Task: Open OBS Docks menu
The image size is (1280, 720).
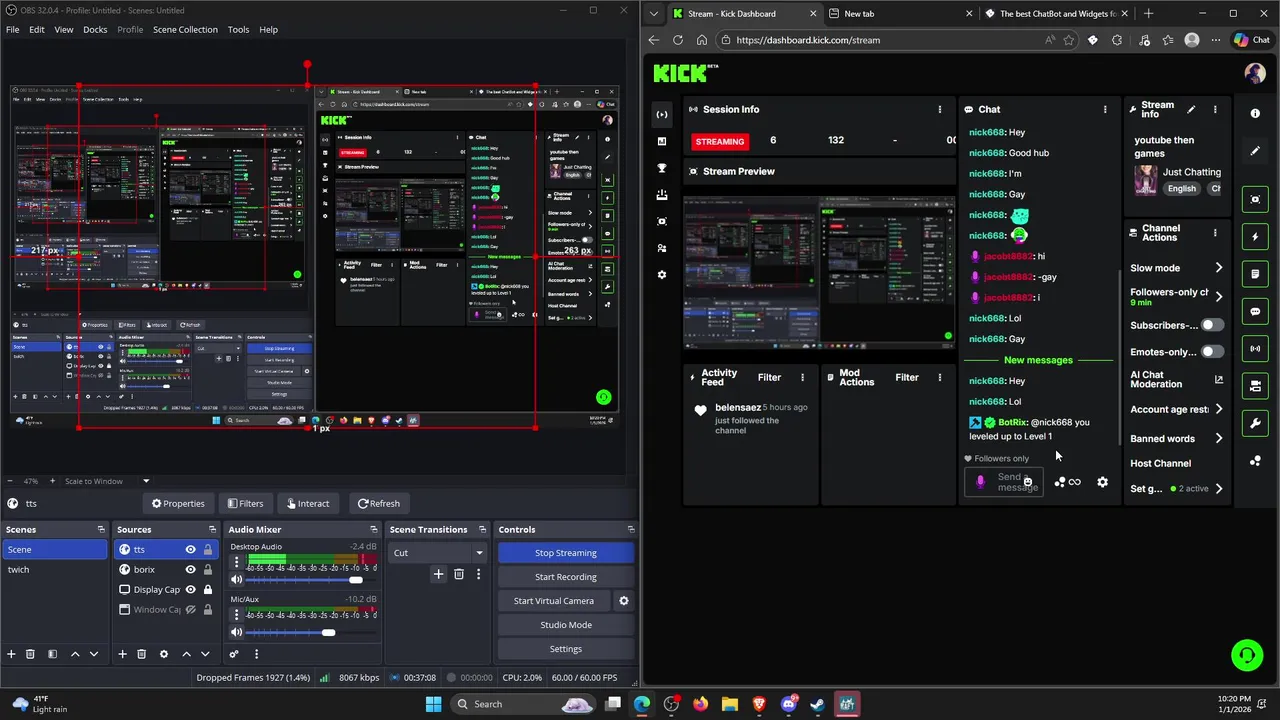Action: coord(95,29)
